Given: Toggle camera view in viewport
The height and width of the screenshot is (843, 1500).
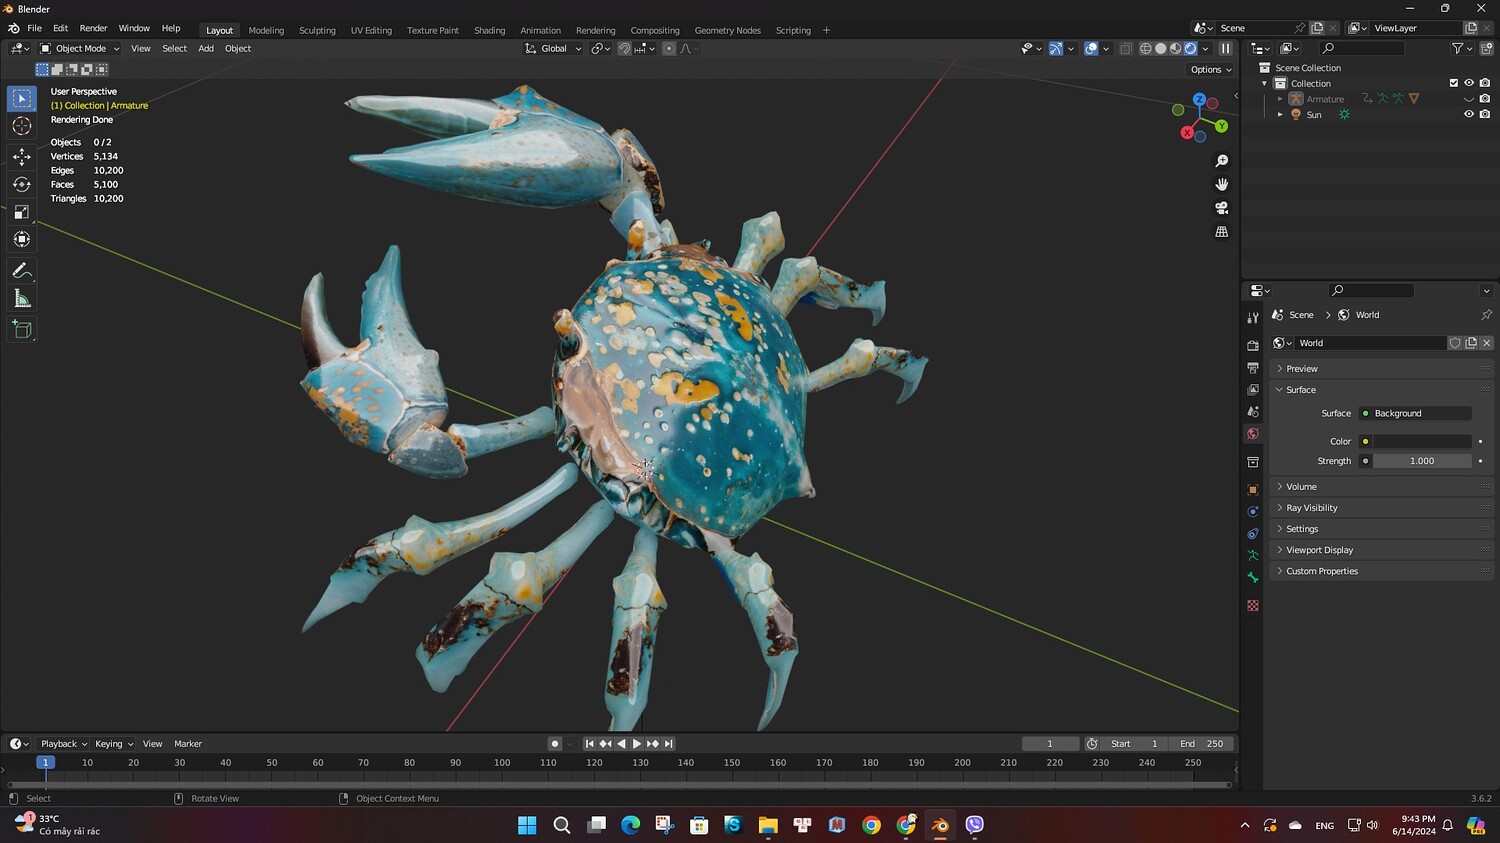Looking at the screenshot, I should (x=1221, y=208).
